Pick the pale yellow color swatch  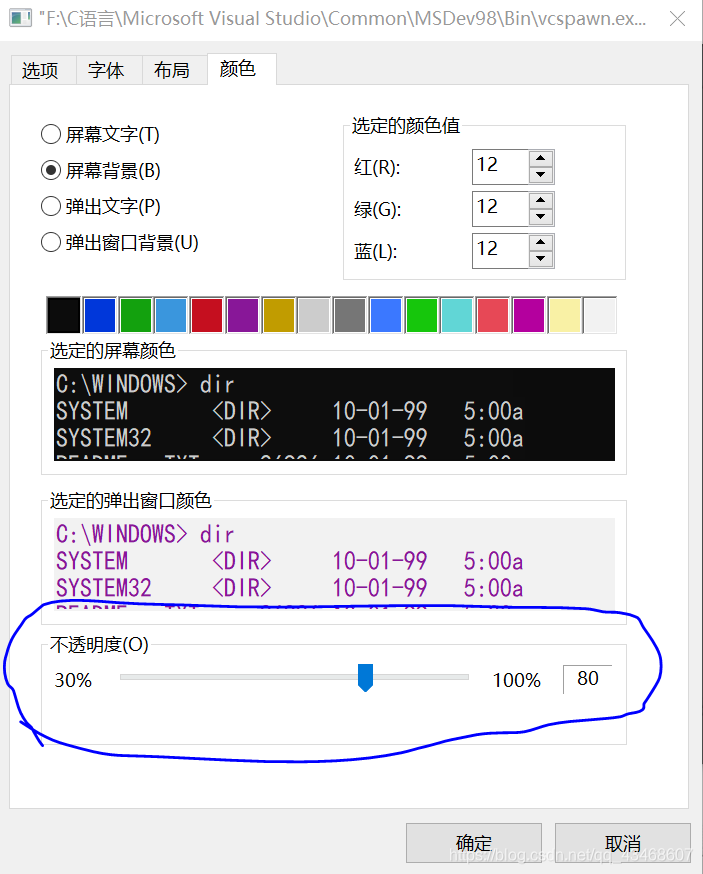pos(564,315)
